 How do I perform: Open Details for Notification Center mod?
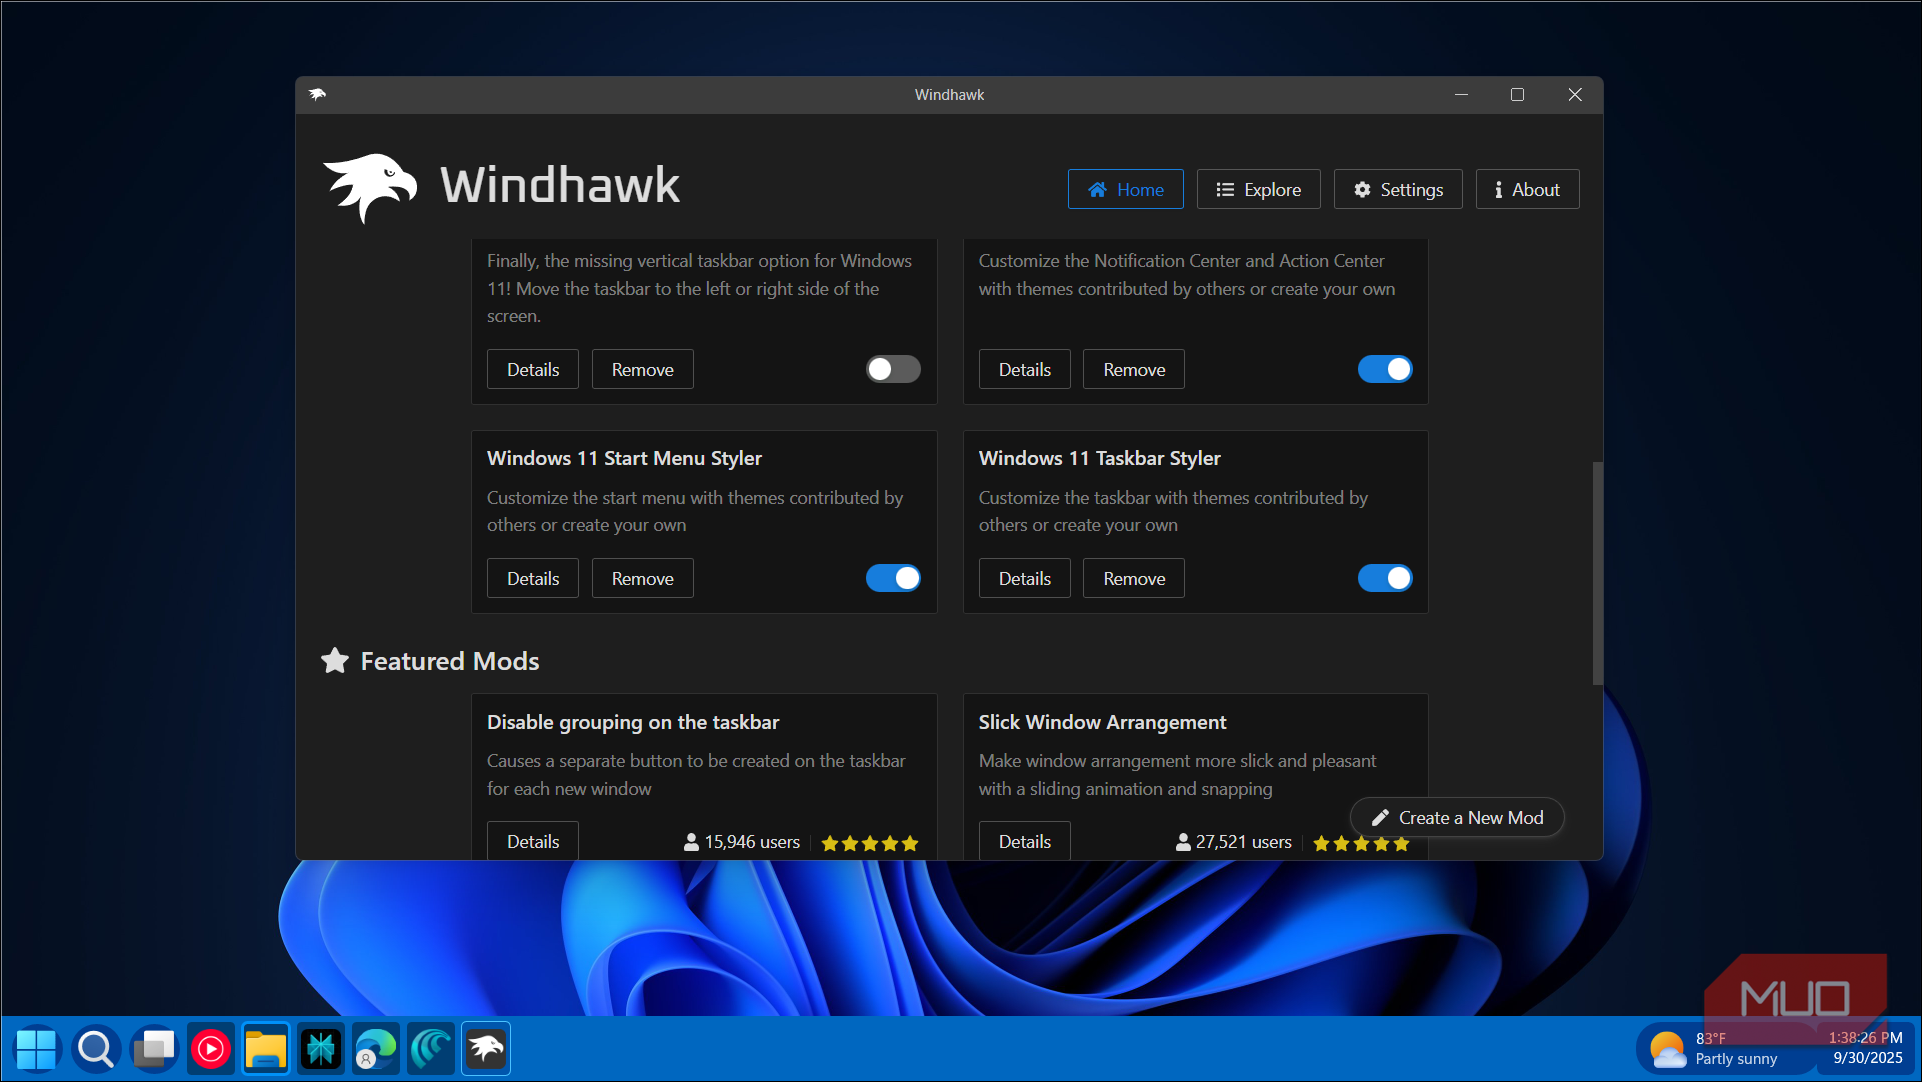point(1025,369)
